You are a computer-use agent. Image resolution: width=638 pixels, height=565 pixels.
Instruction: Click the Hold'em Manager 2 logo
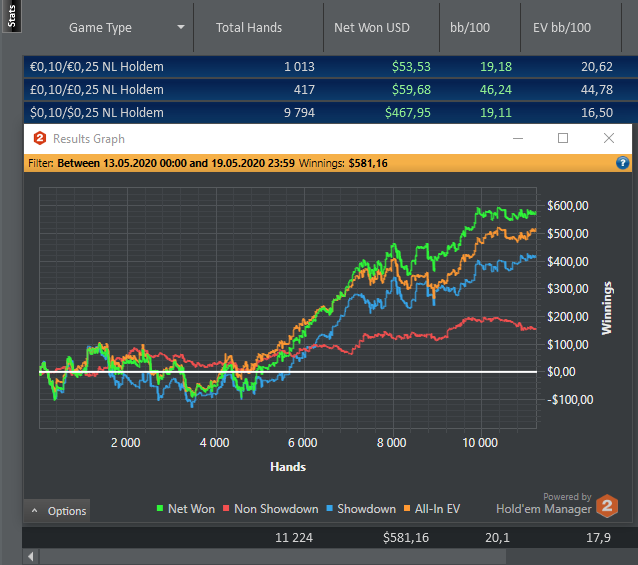click(607, 506)
